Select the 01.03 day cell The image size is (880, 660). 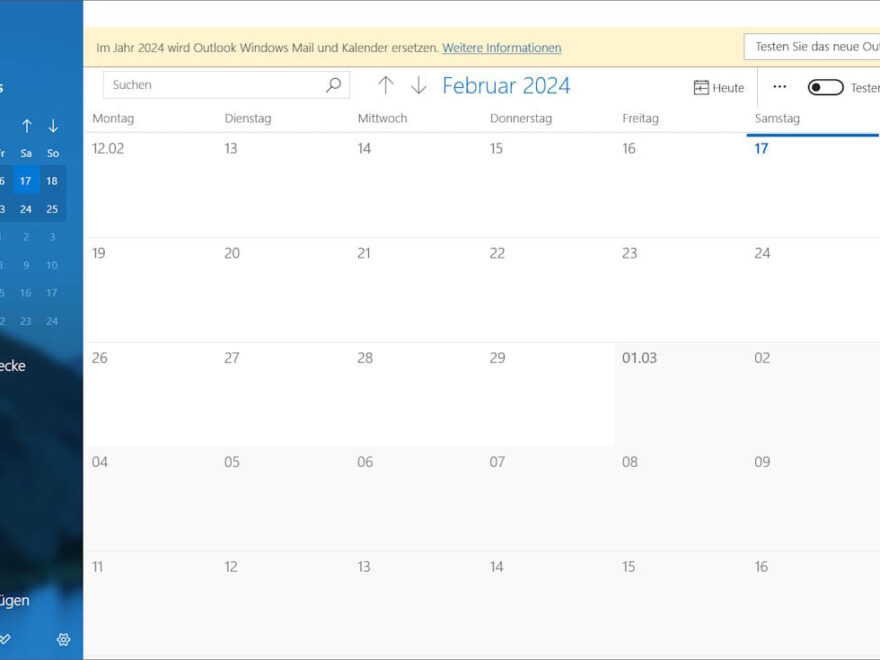click(x=680, y=395)
